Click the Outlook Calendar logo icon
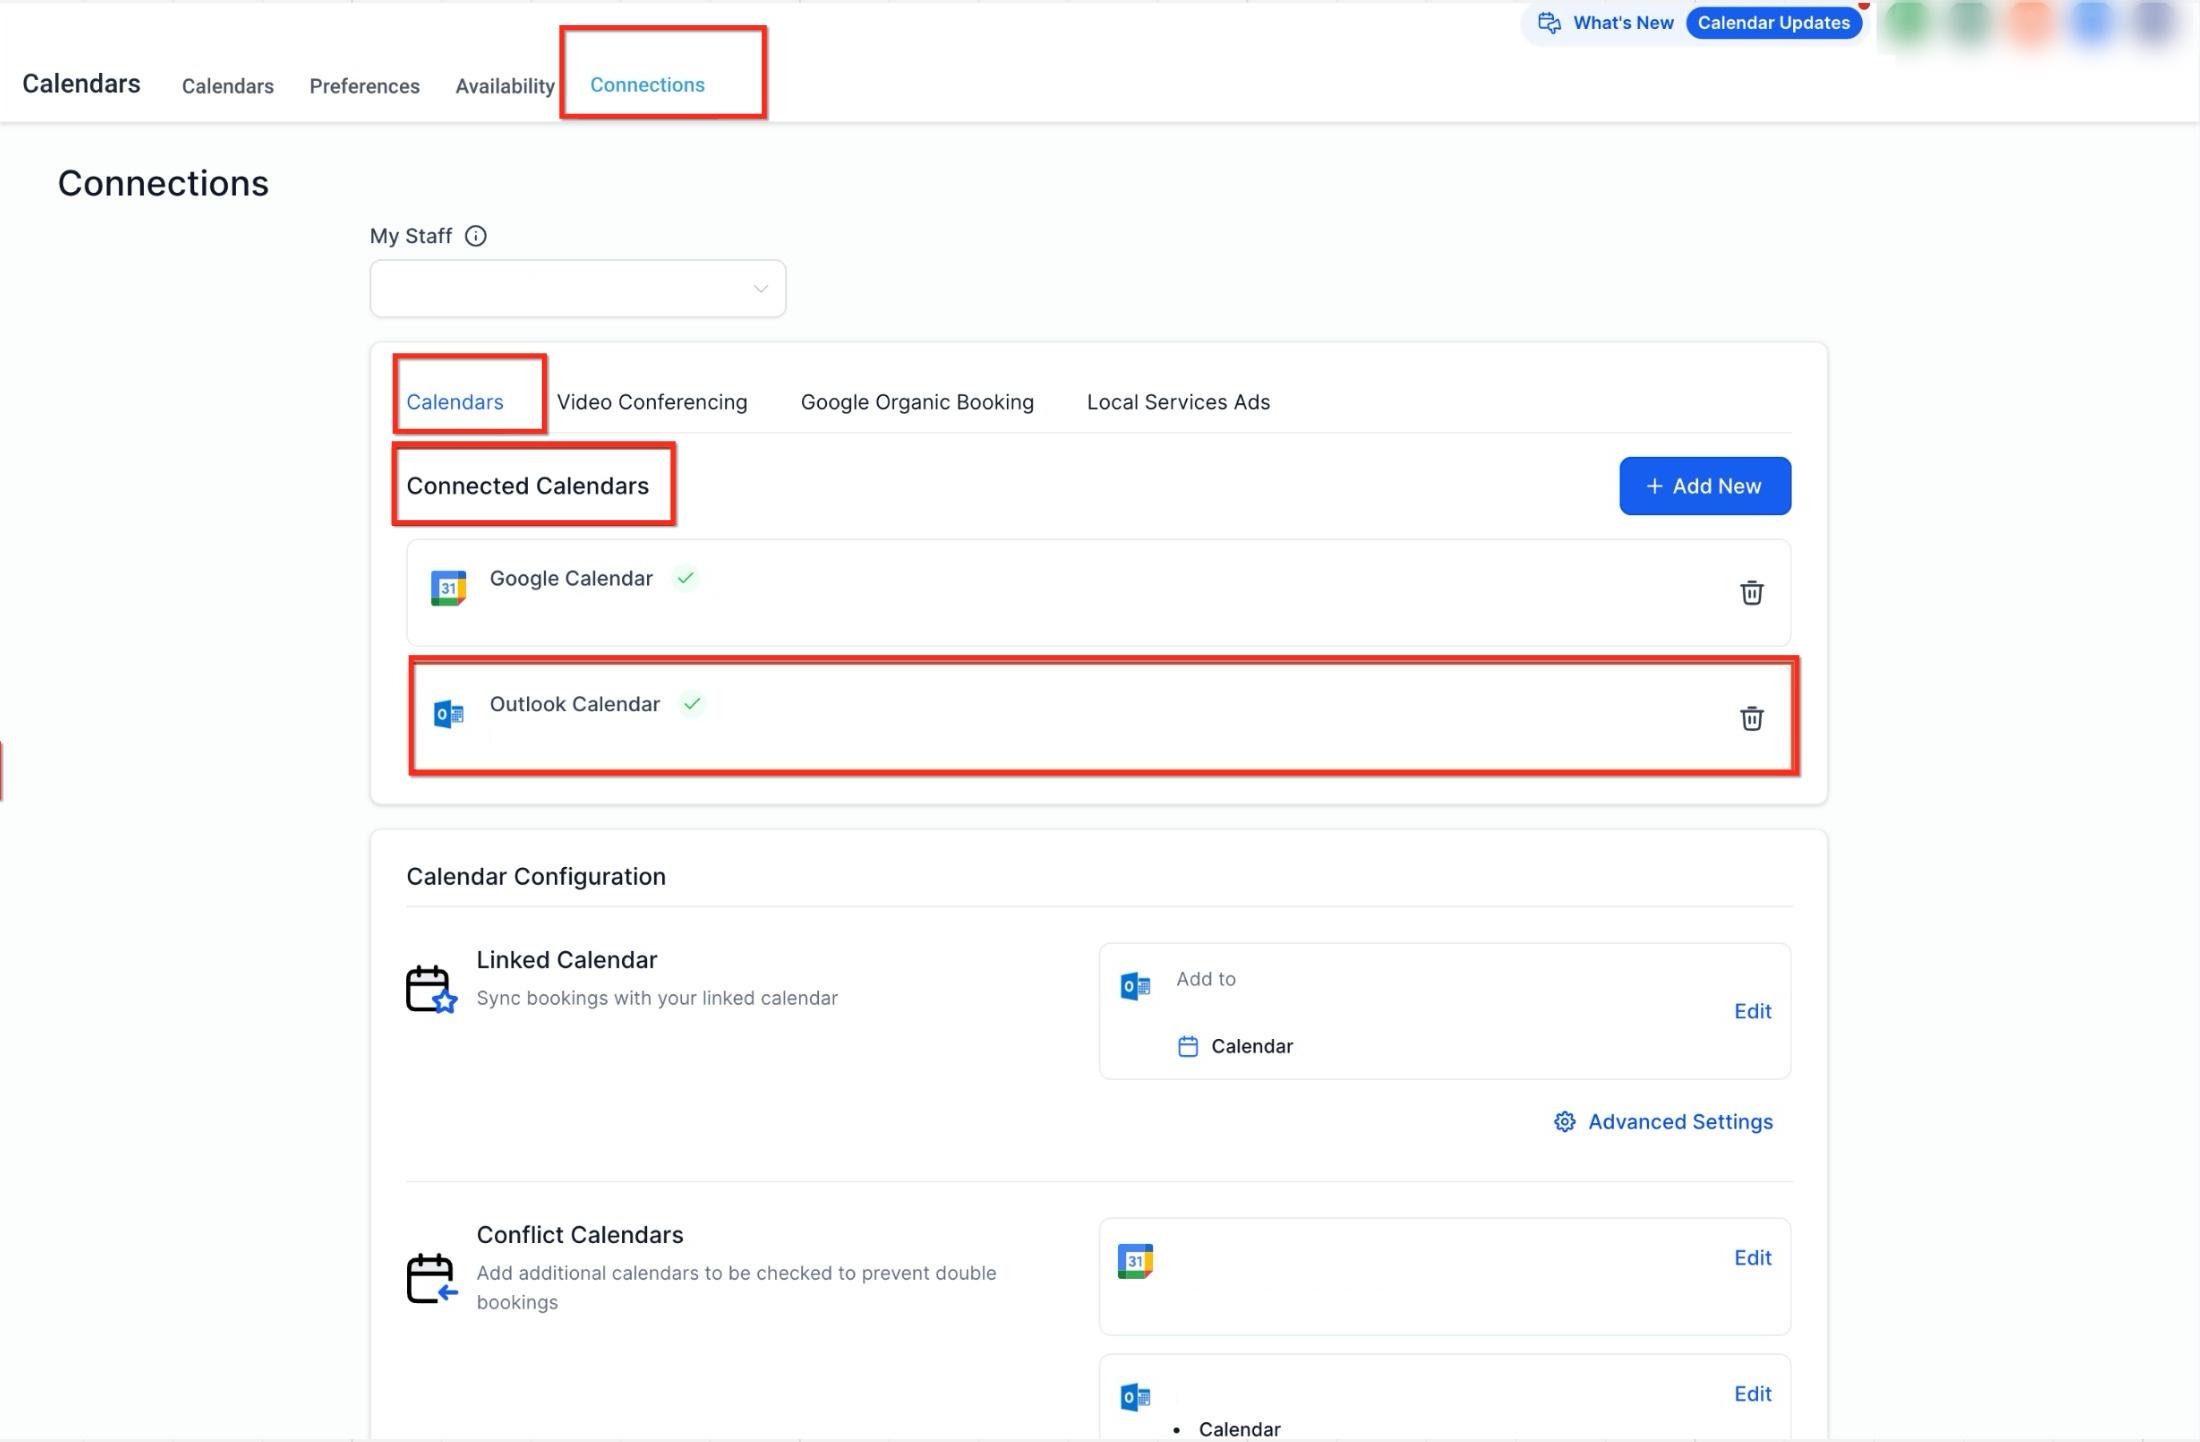Screen dimensions: 2200x1442 pos(448,714)
